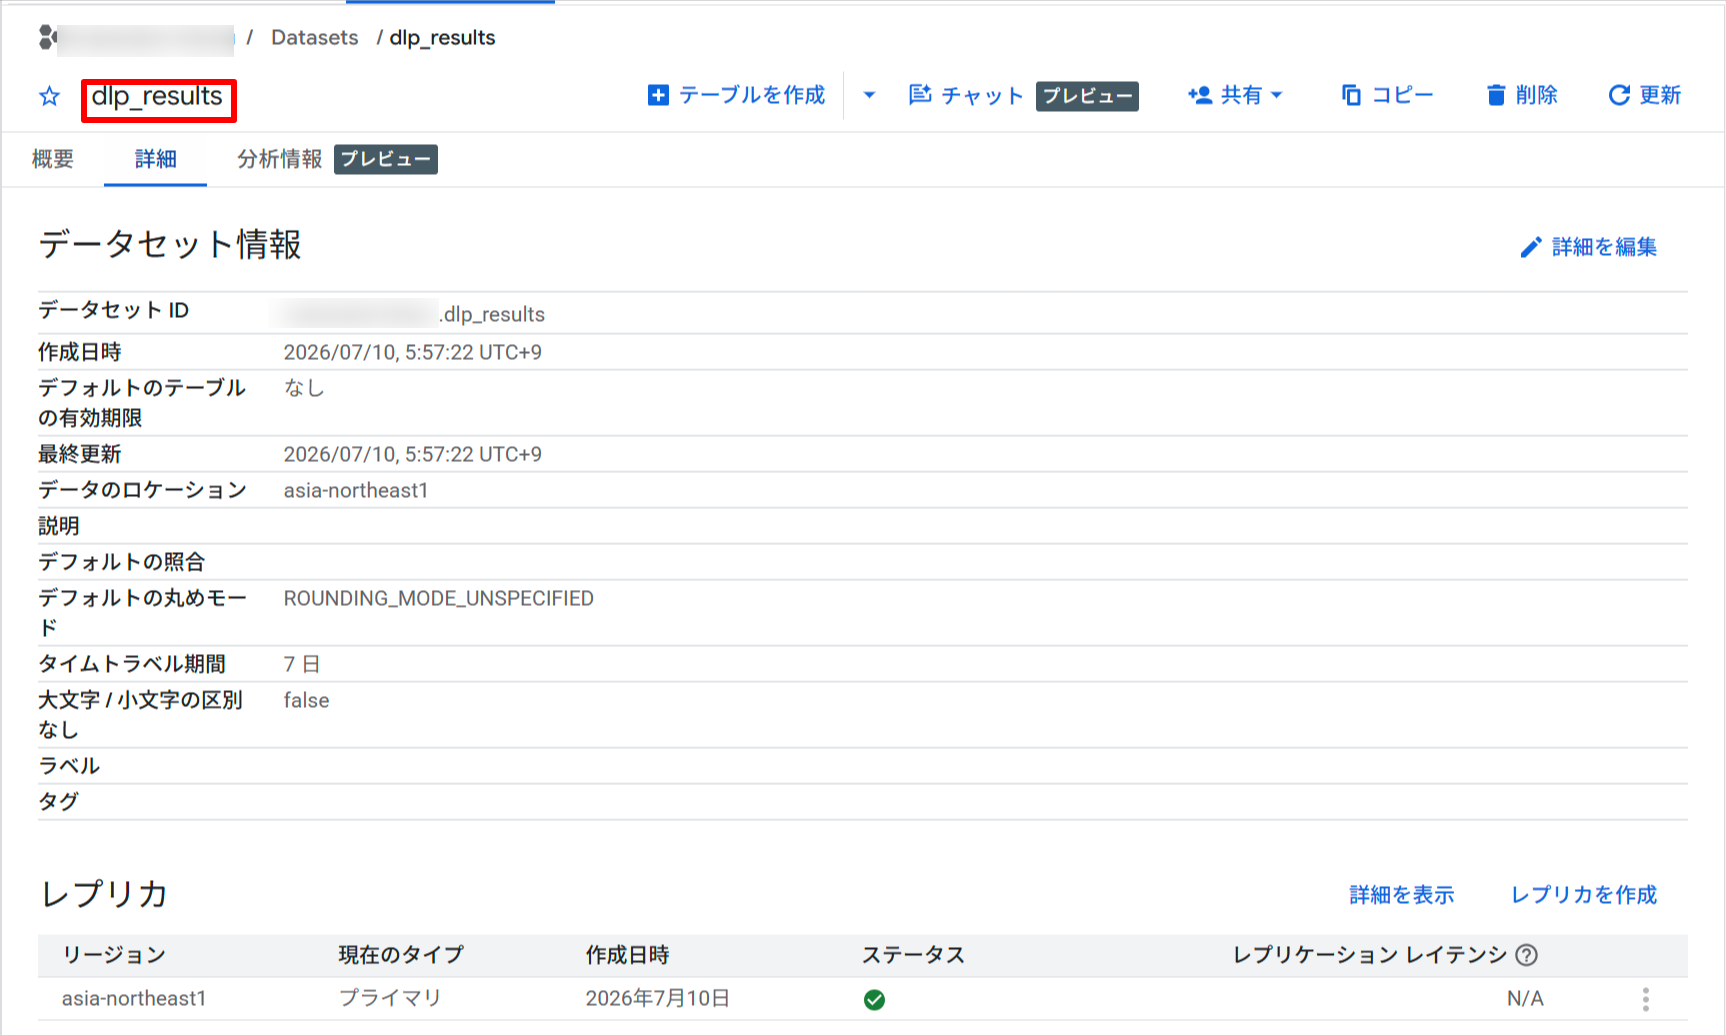The image size is (1726, 1035).
Task: Click the false case-insensitivity value
Action: (x=306, y=700)
